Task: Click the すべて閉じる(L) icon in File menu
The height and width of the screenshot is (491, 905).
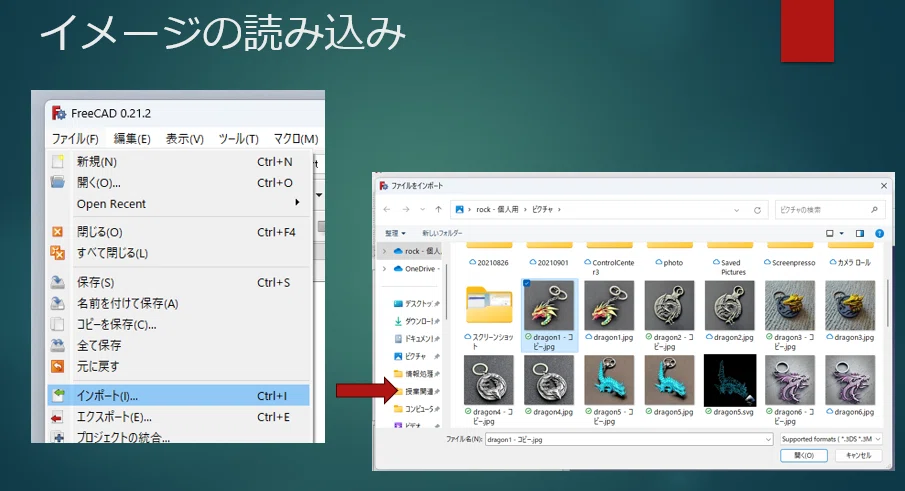Action: (x=58, y=253)
